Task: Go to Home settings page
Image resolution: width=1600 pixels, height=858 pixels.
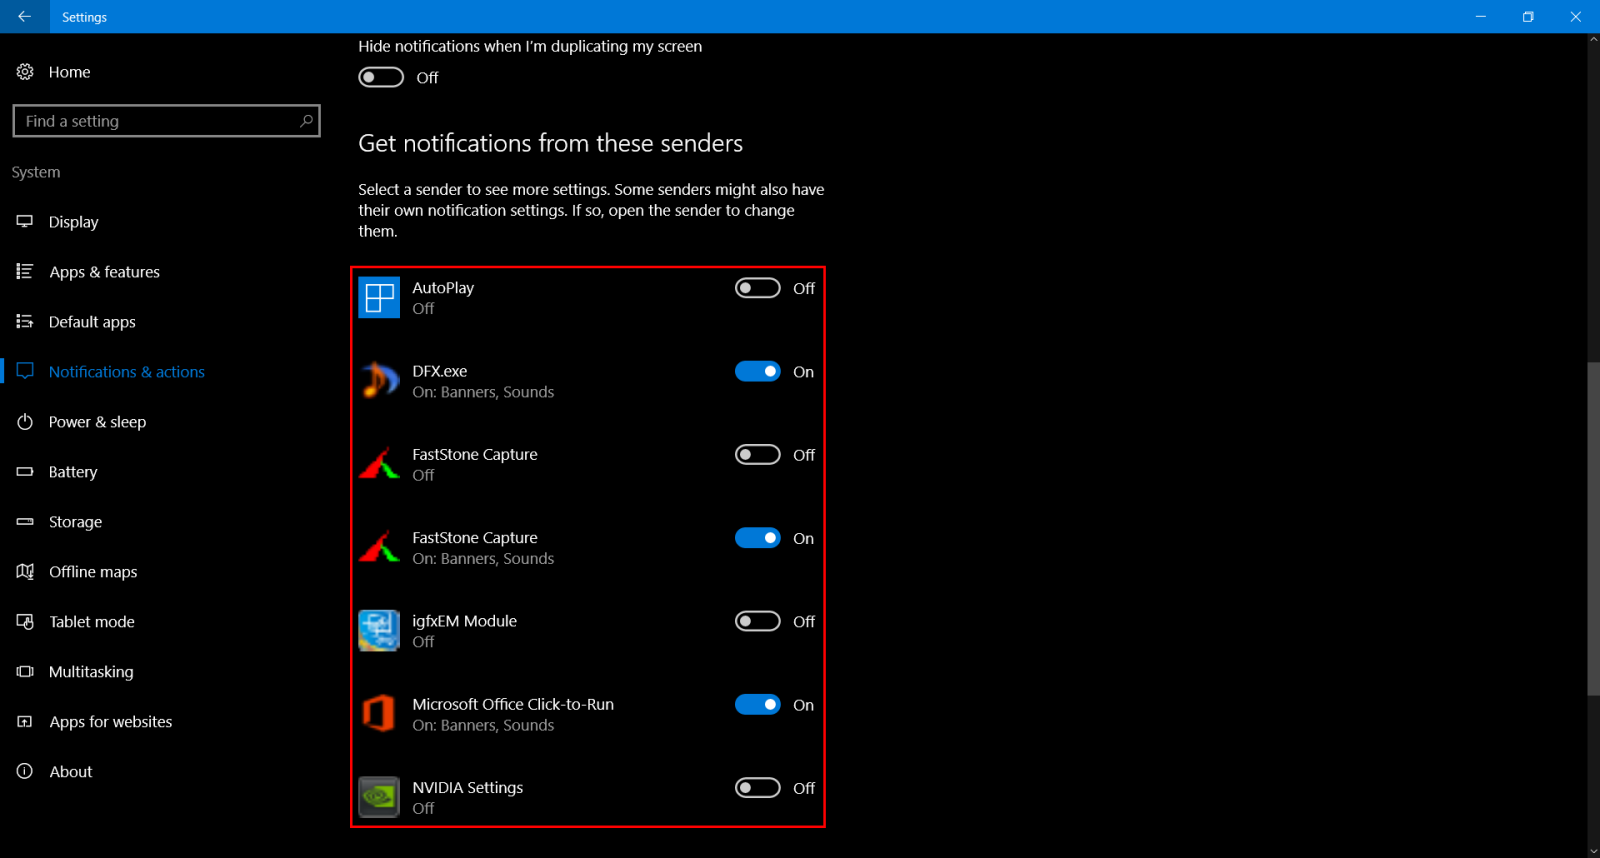Action: pyautogui.click(x=69, y=72)
